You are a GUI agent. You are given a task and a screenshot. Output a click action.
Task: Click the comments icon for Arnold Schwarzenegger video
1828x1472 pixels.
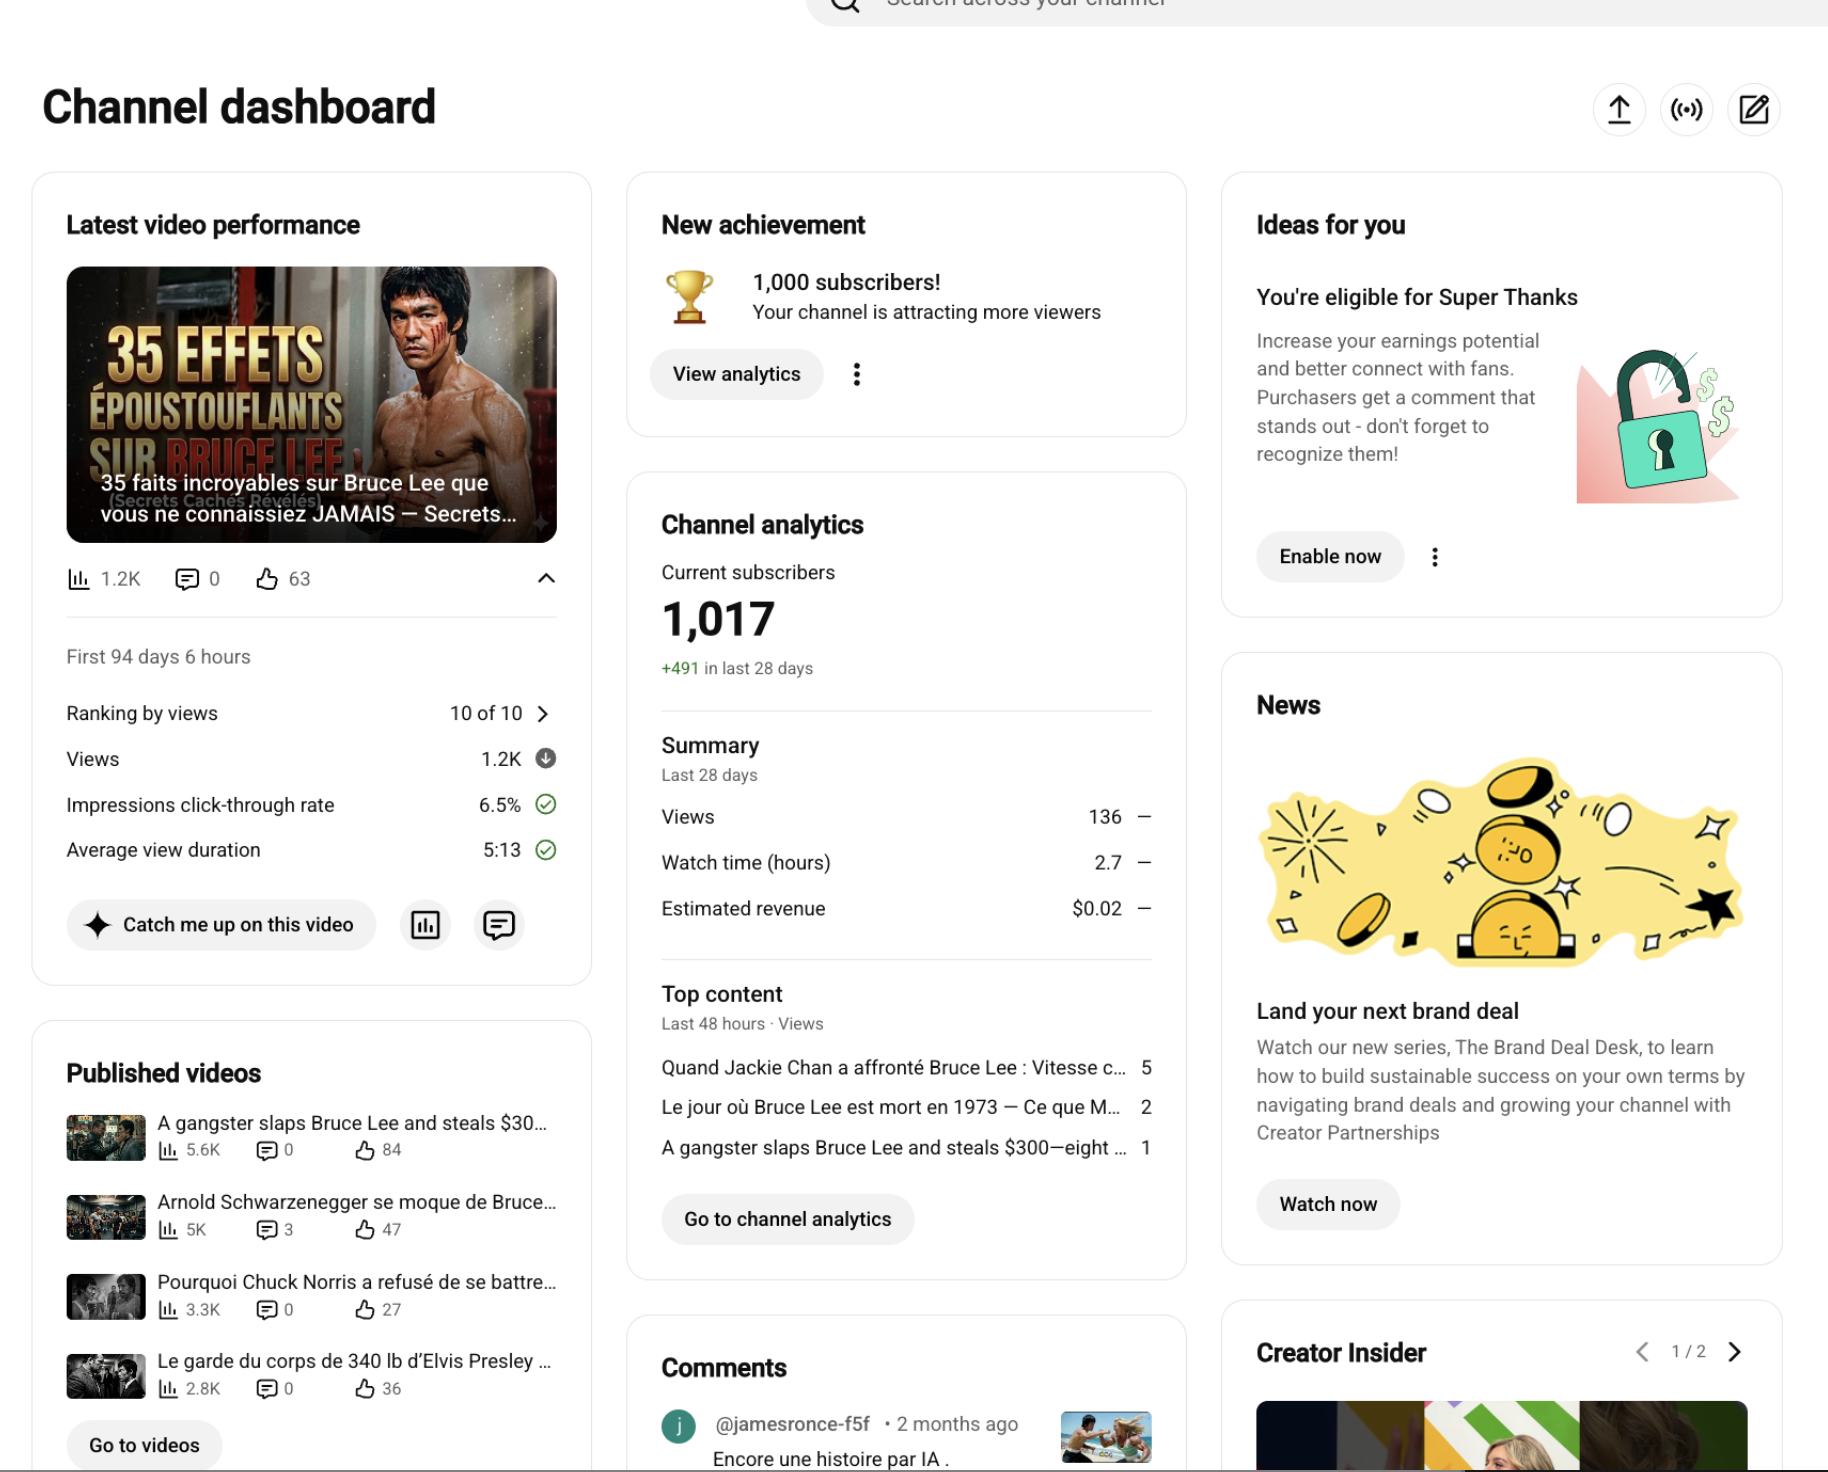click(266, 1230)
